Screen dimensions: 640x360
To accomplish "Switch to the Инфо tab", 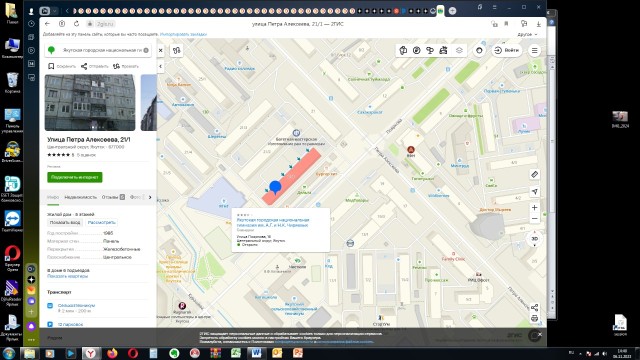I will point(53,197).
